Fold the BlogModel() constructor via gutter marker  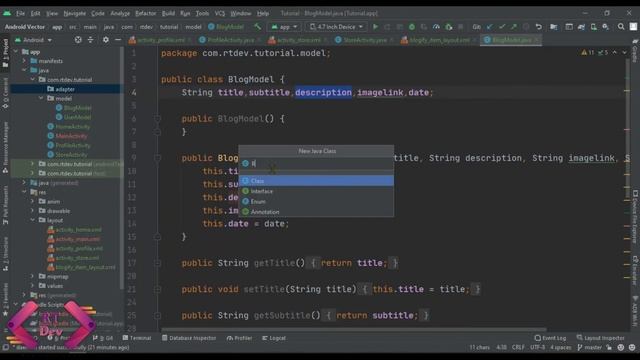158,119
